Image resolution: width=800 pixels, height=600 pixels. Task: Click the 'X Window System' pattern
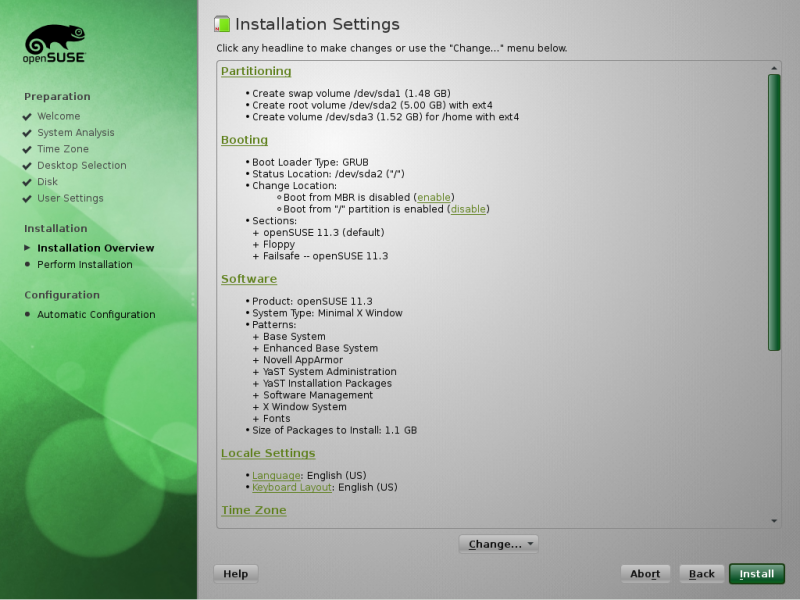pyautogui.click(x=305, y=407)
